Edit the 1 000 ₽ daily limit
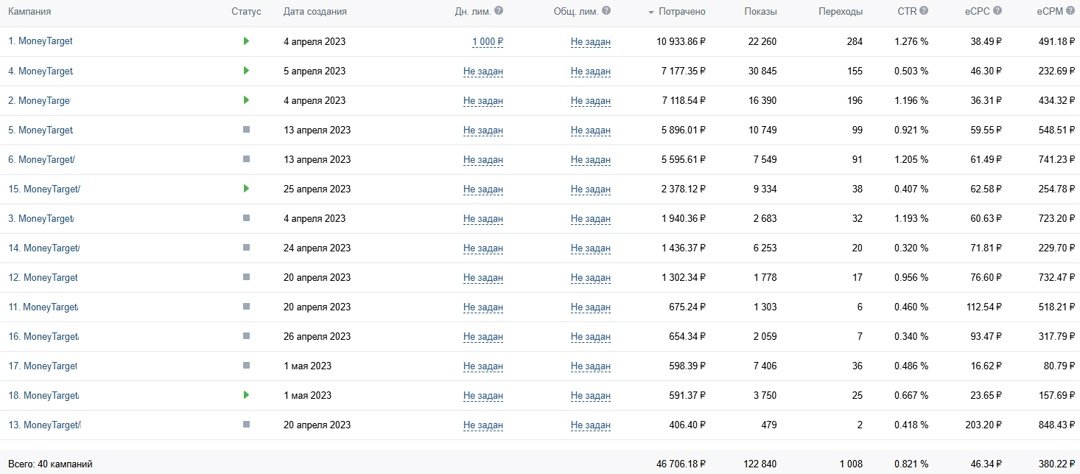1080x474 pixels. tap(487, 42)
